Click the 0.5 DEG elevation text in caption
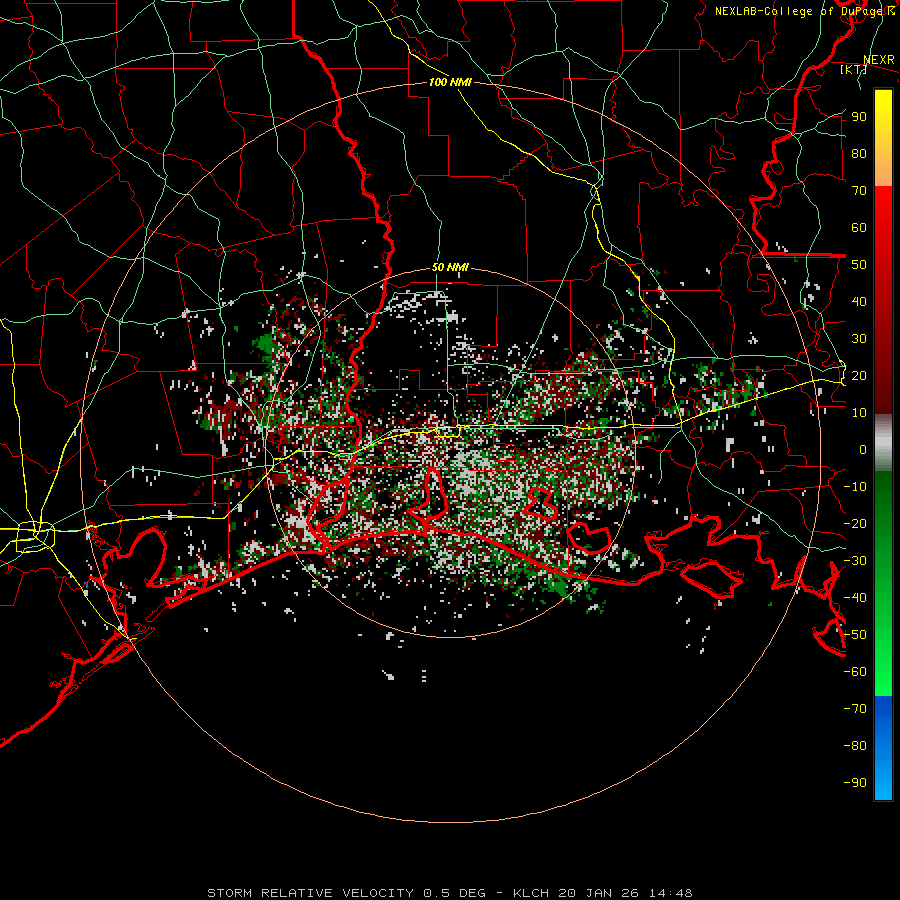Viewport: 900px width, 900px height. click(455, 893)
